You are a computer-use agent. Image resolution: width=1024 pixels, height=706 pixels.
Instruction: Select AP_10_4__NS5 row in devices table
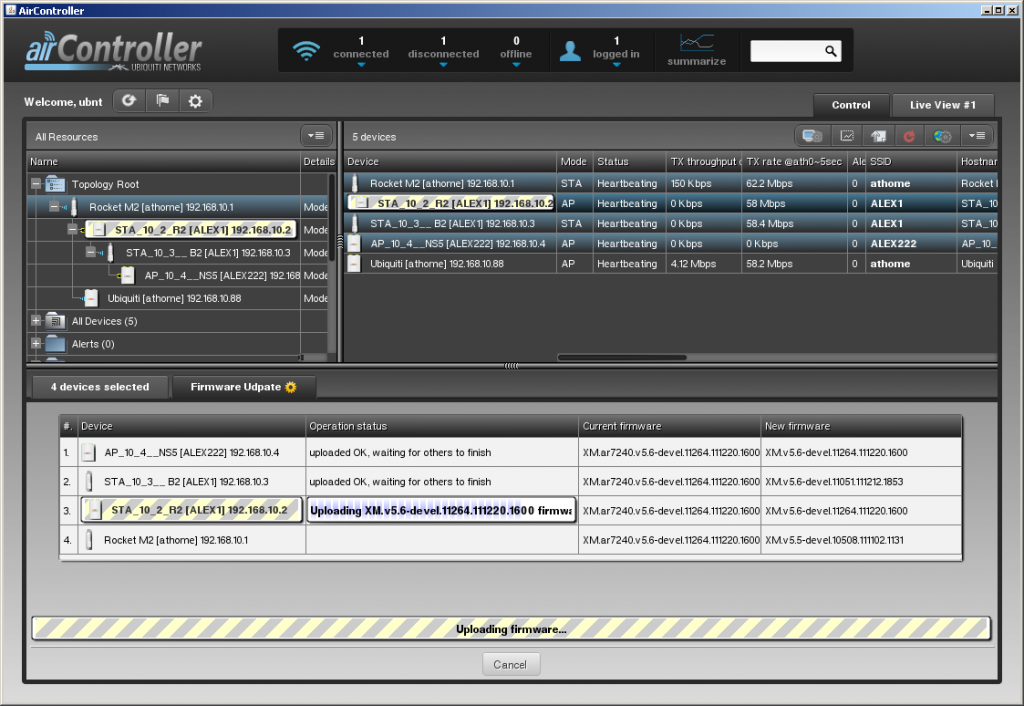[x=671, y=244]
